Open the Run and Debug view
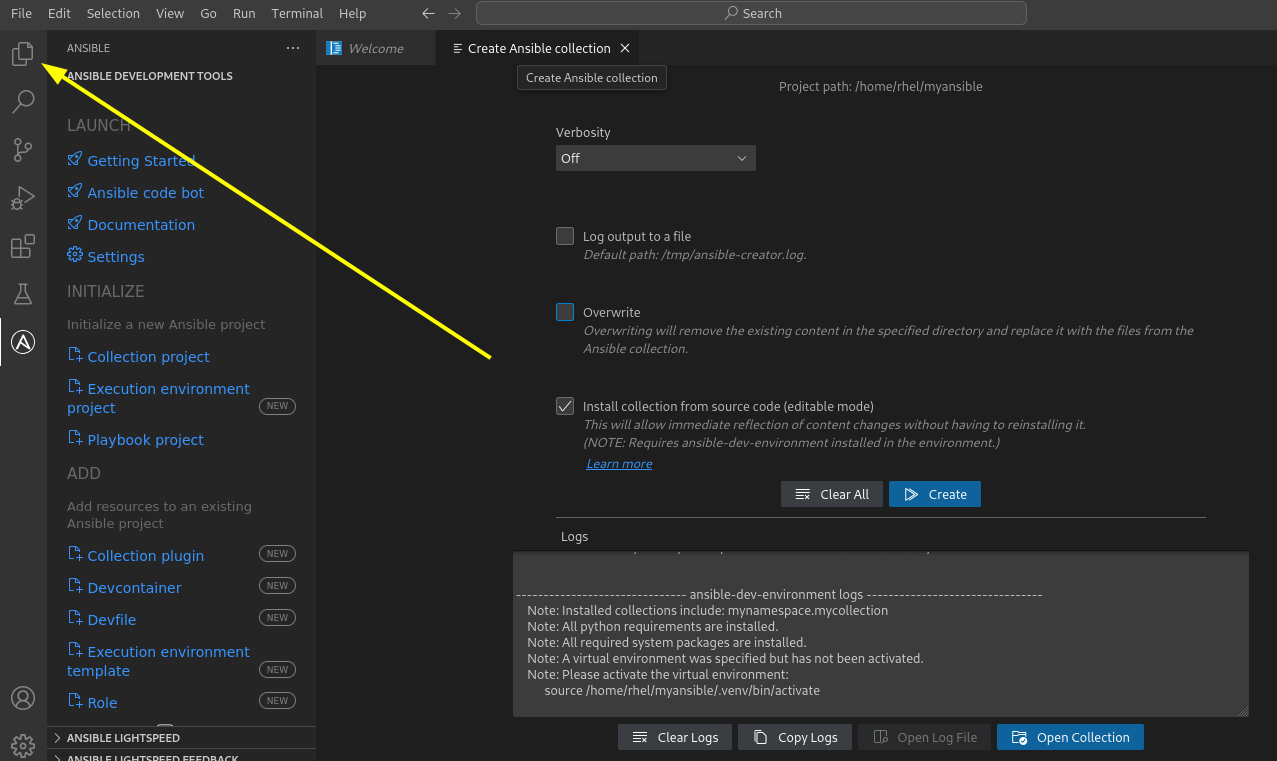This screenshot has width=1277, height=761. 23,198
